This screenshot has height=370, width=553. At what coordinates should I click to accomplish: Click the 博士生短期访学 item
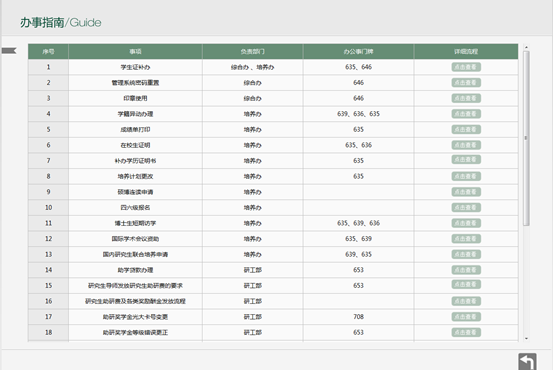(x=135, y=223)
